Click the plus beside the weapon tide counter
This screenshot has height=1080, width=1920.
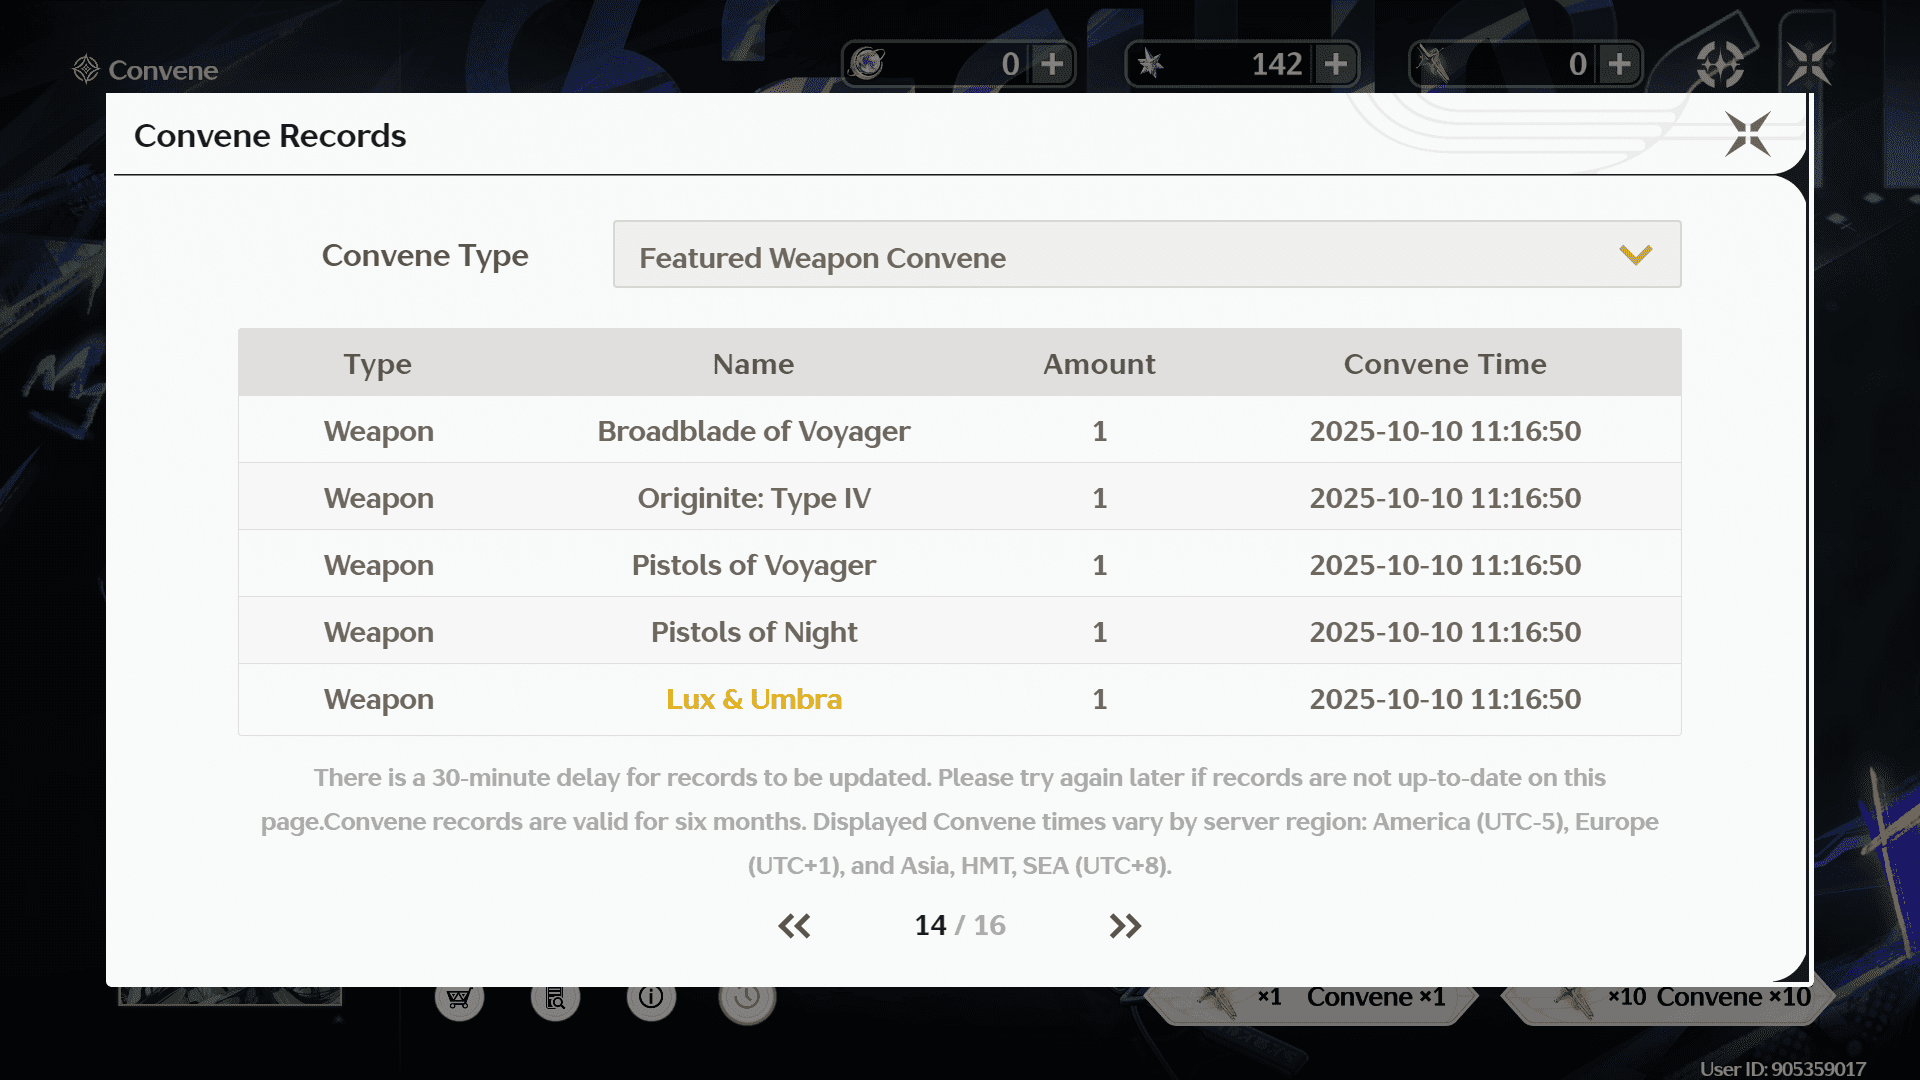click(x=1620, y=64)
